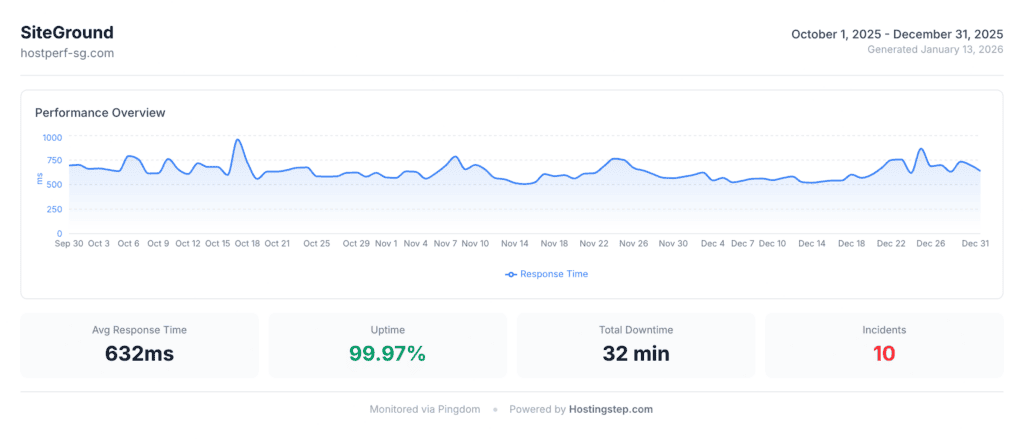Click the 1000 y-axis tick label
Screen dimensions: 1024x440
51,137
